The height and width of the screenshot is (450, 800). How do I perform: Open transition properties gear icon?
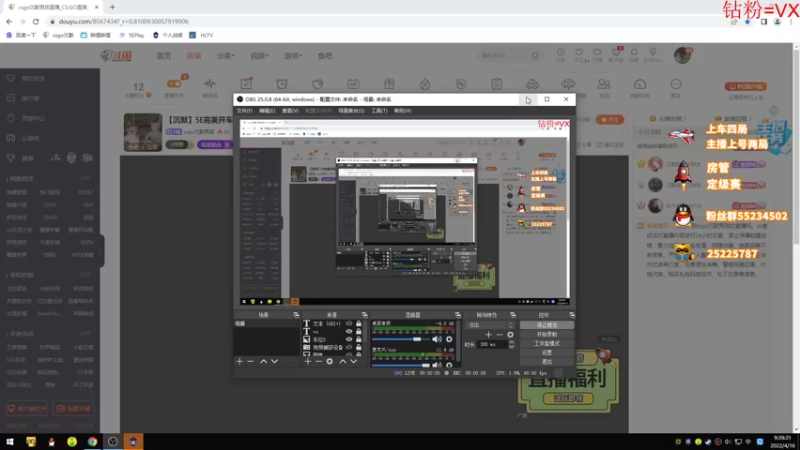pyautogui.click(x=510, y=335)
